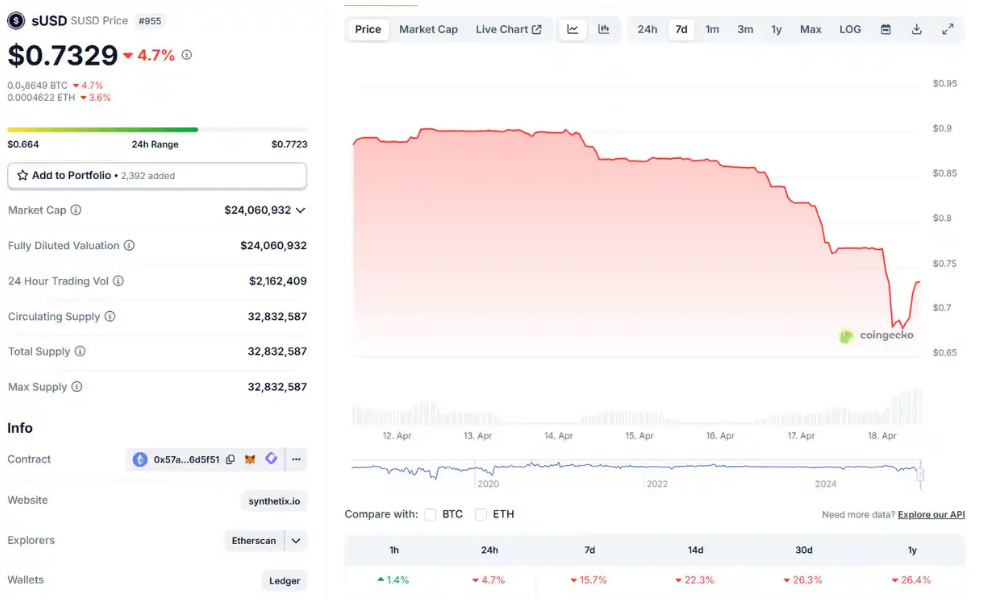Expand chart to fullscreen icon
989x604 pixels.
pyautogui.click(x=947, y=29)
